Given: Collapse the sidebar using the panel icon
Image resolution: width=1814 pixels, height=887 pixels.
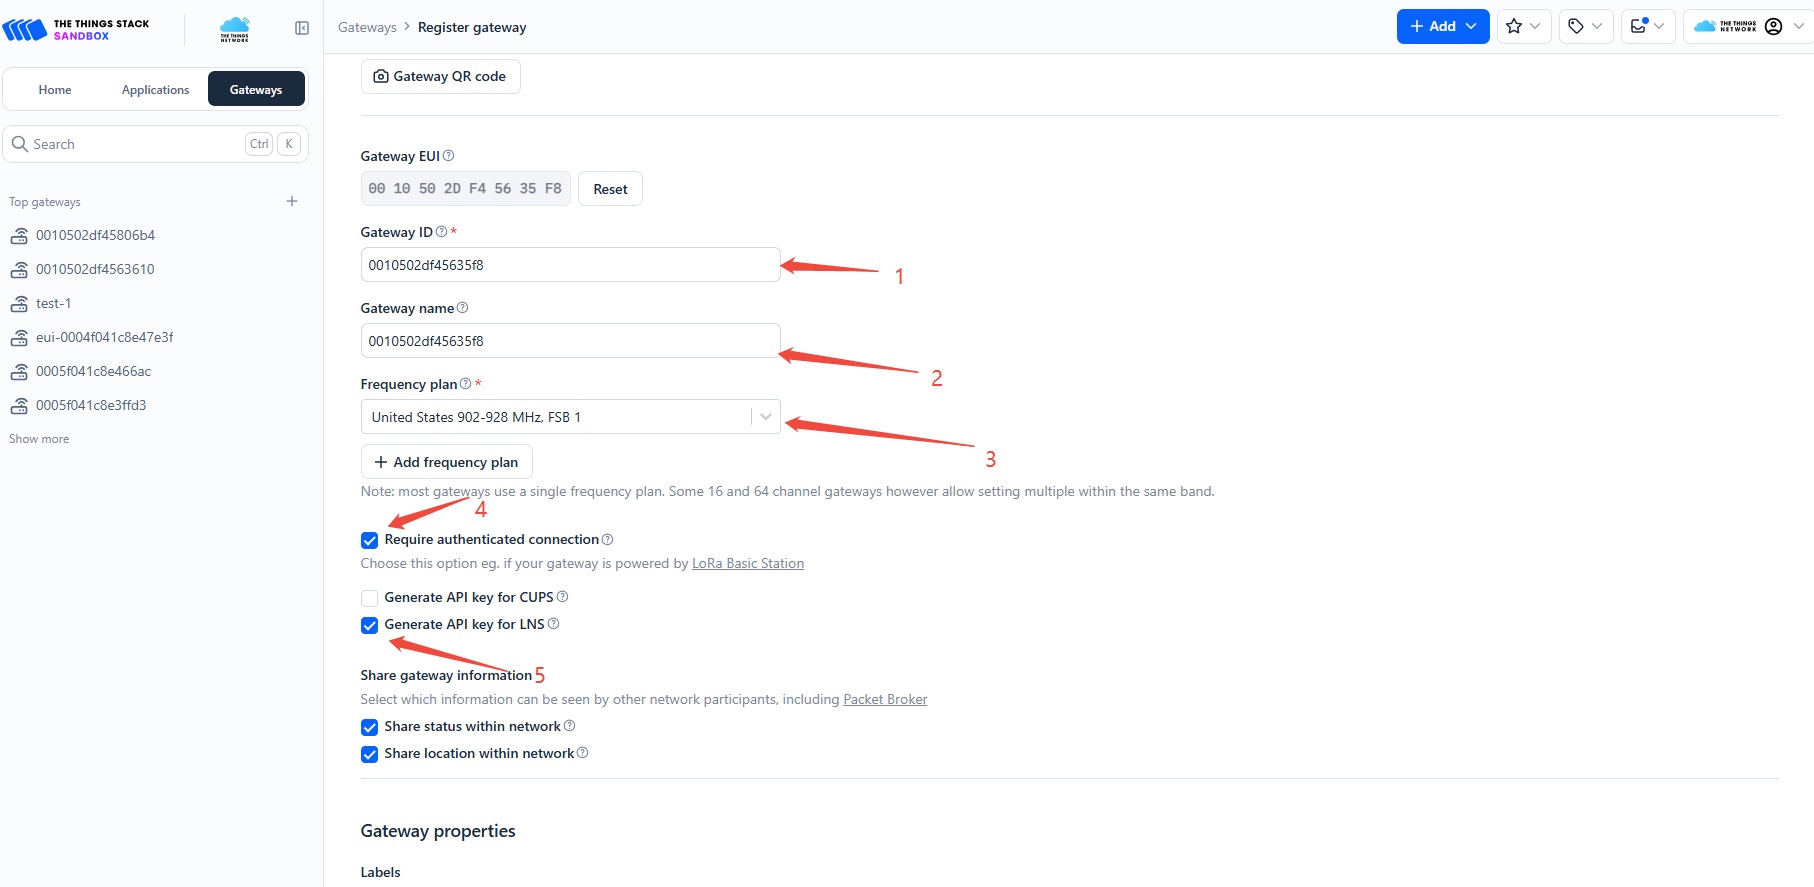Looking at the screenshot, I should pos(302,28).
